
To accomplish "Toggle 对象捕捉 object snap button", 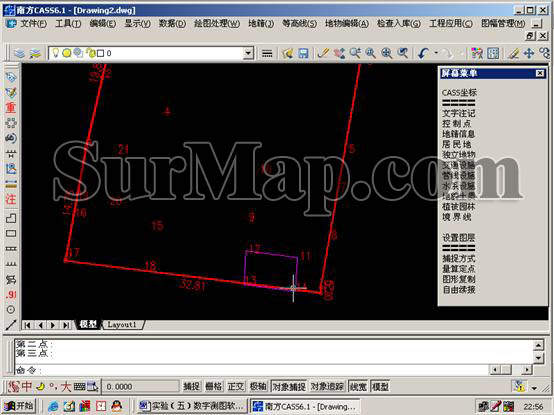I will pos(289,386).
